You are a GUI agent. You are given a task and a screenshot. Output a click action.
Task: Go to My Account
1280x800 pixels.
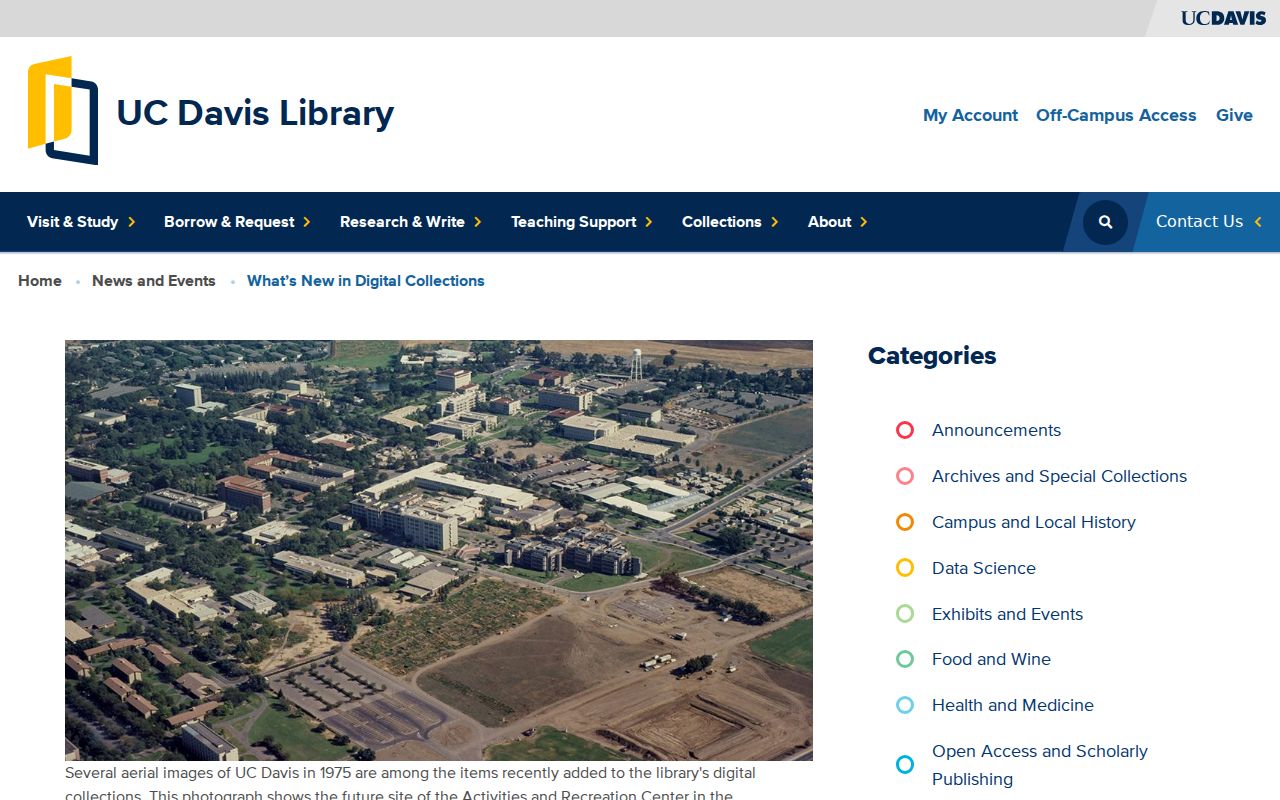[970, 115]
